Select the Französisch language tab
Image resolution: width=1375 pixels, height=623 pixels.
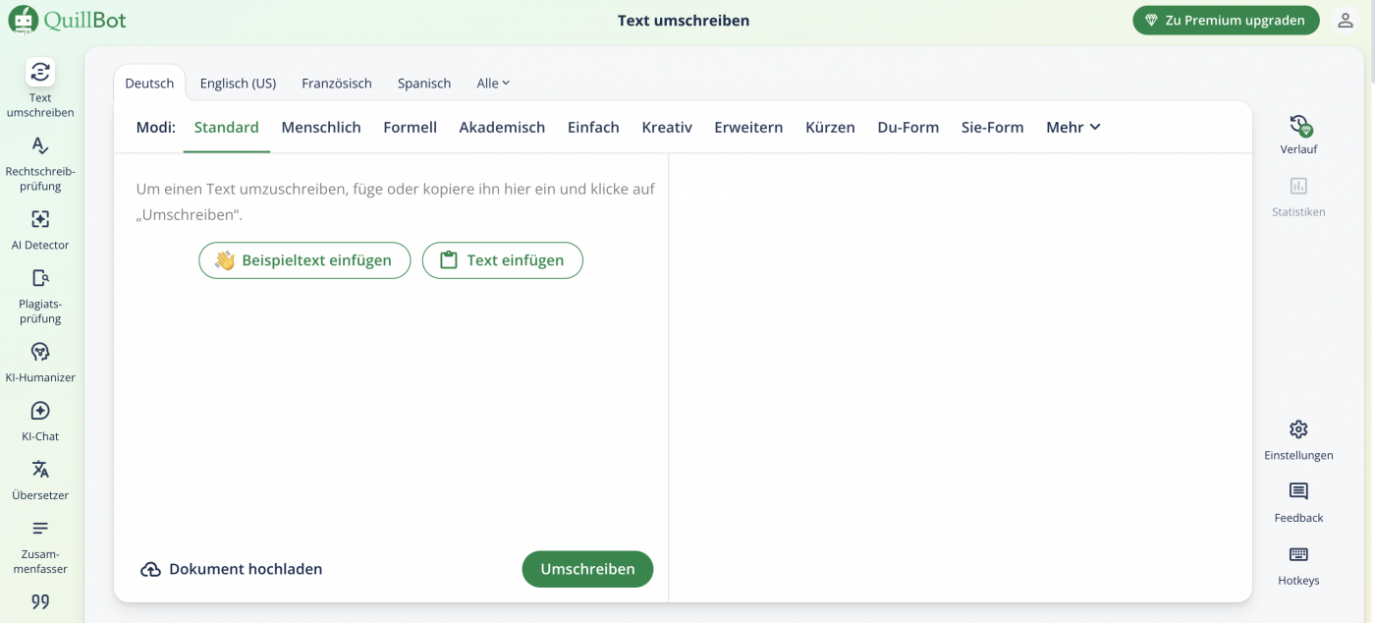(x=336, y=83)
